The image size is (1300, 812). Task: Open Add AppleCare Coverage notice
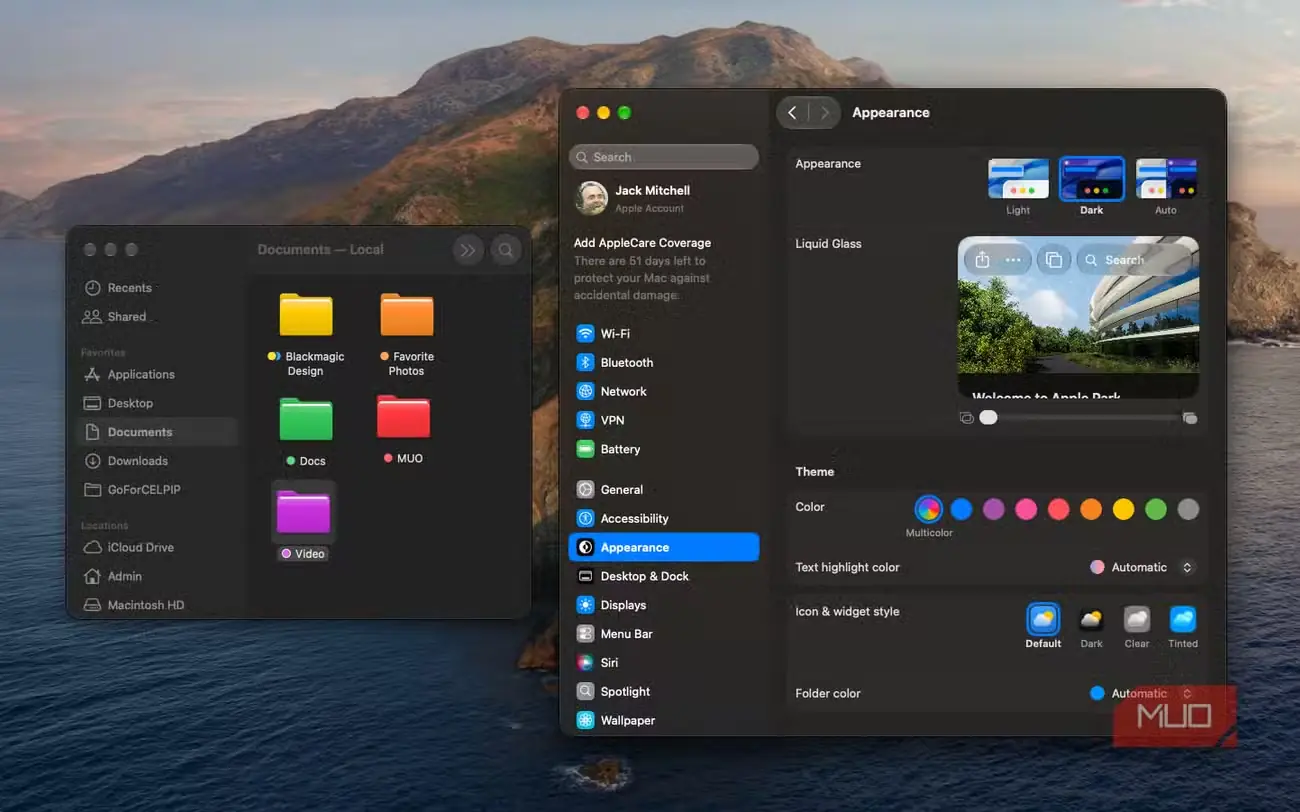point(643,268)
